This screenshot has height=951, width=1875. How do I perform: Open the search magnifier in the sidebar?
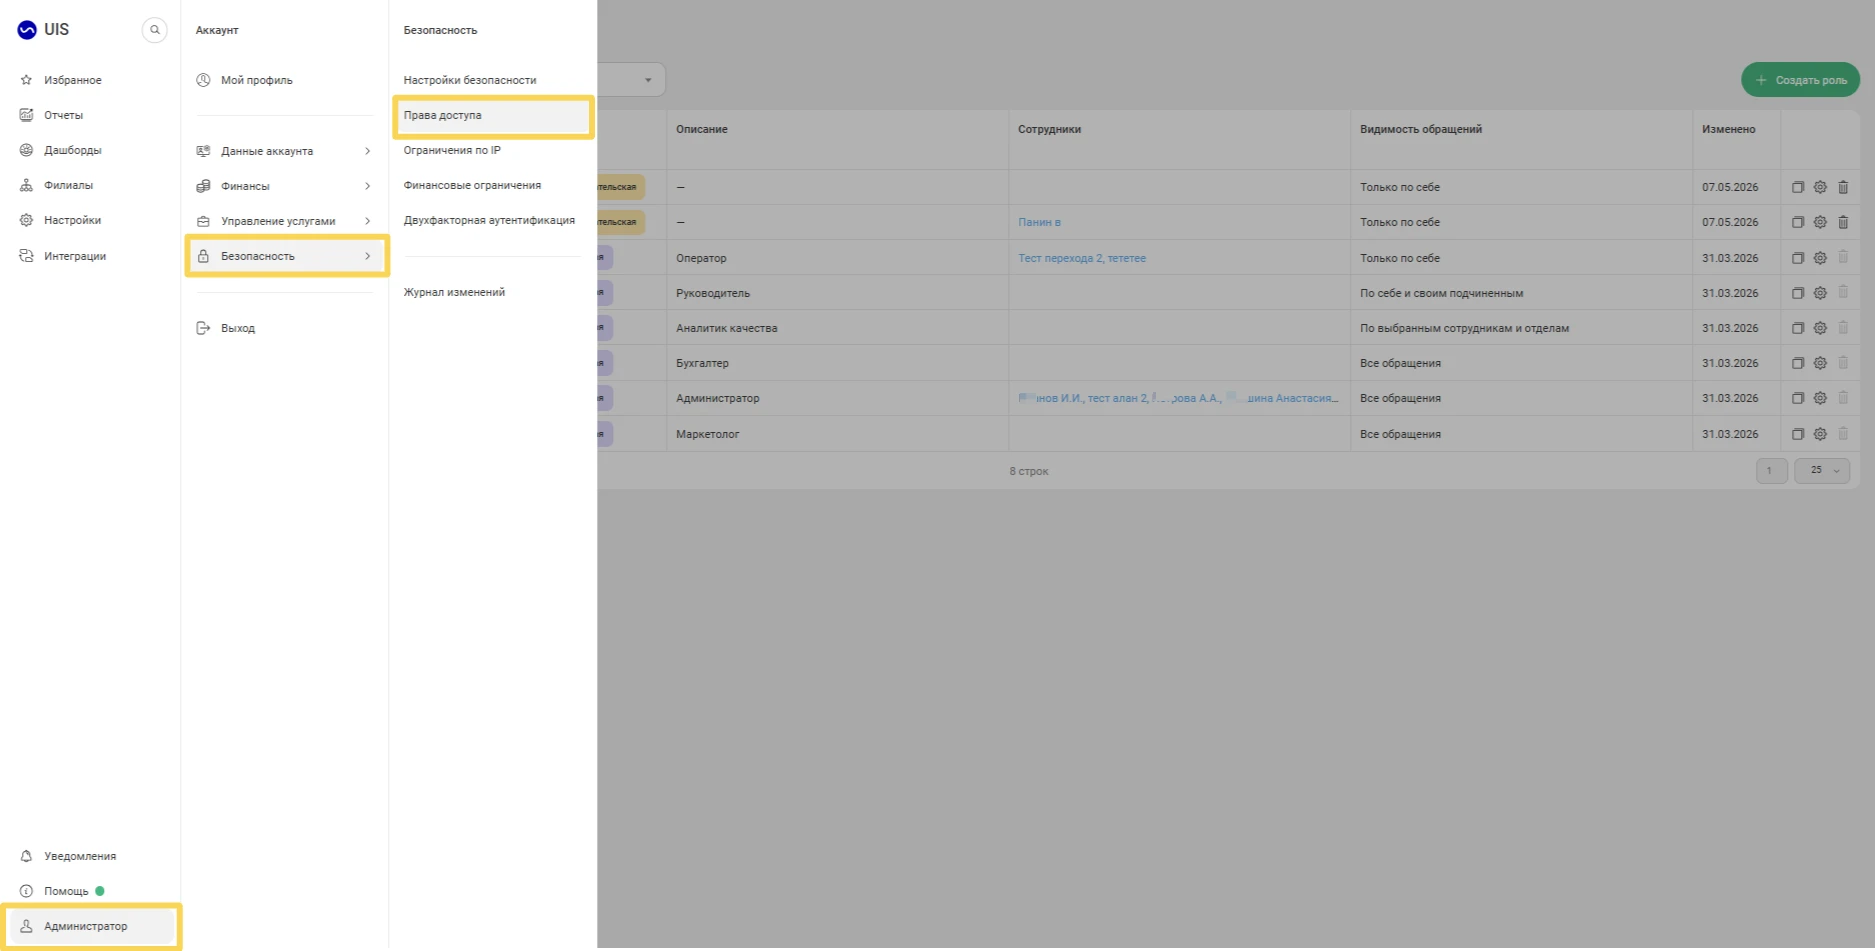155,30
